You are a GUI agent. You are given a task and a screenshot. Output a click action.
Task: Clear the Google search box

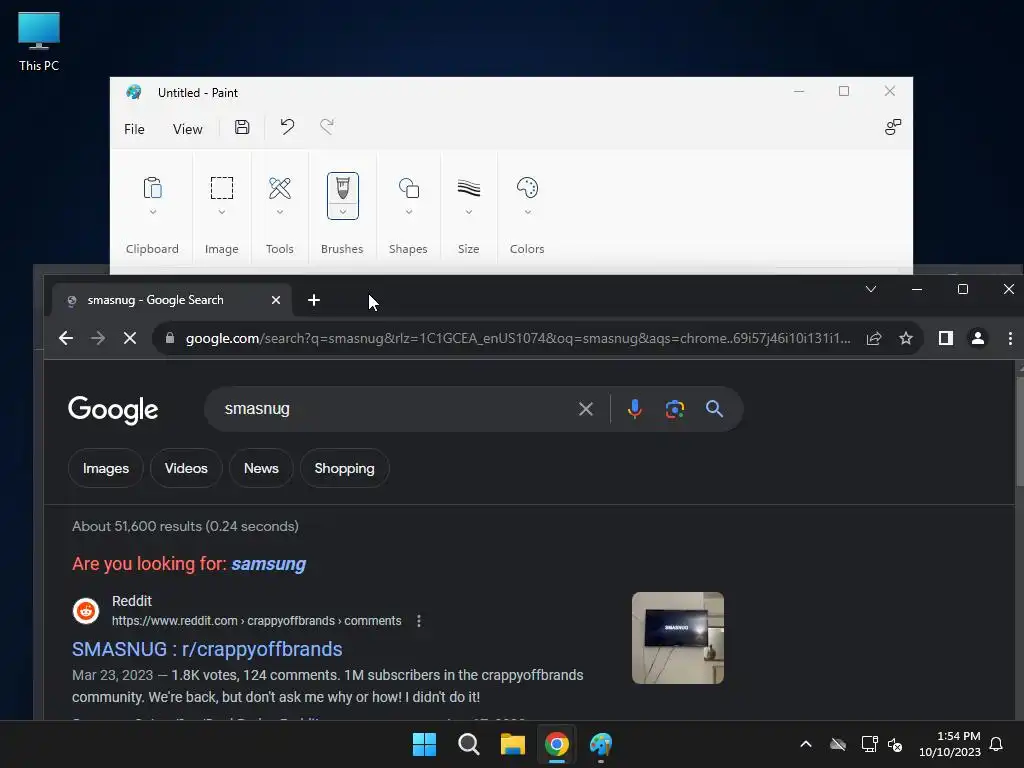click(x=586, y=409)
